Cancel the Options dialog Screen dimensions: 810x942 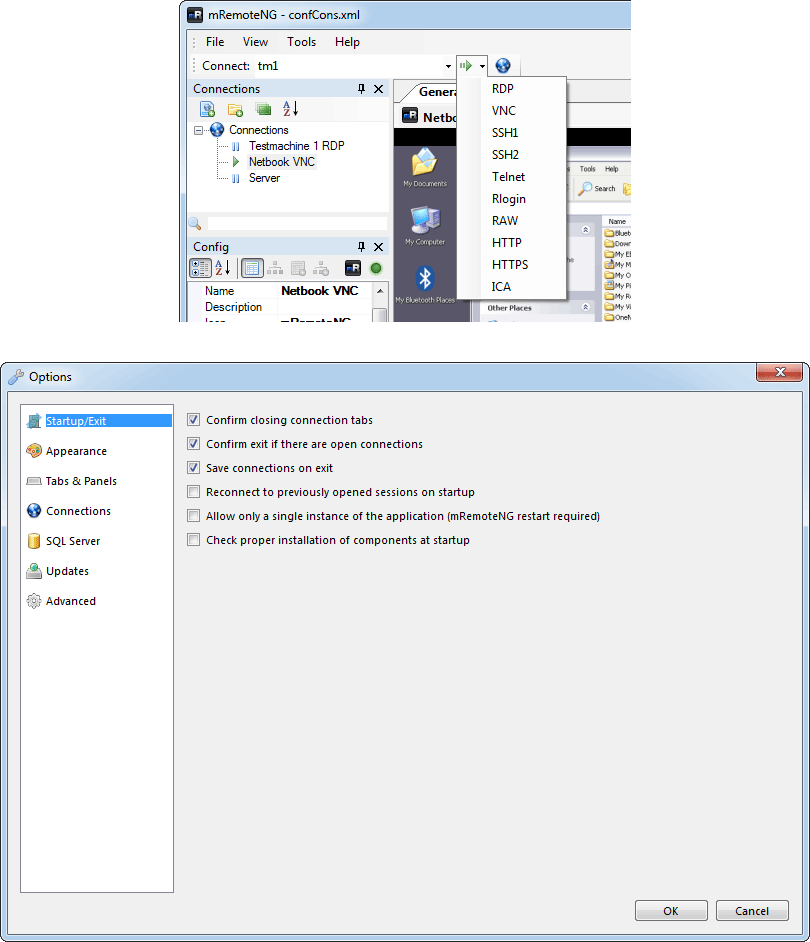pyautogui.click(x=752, y=910)
